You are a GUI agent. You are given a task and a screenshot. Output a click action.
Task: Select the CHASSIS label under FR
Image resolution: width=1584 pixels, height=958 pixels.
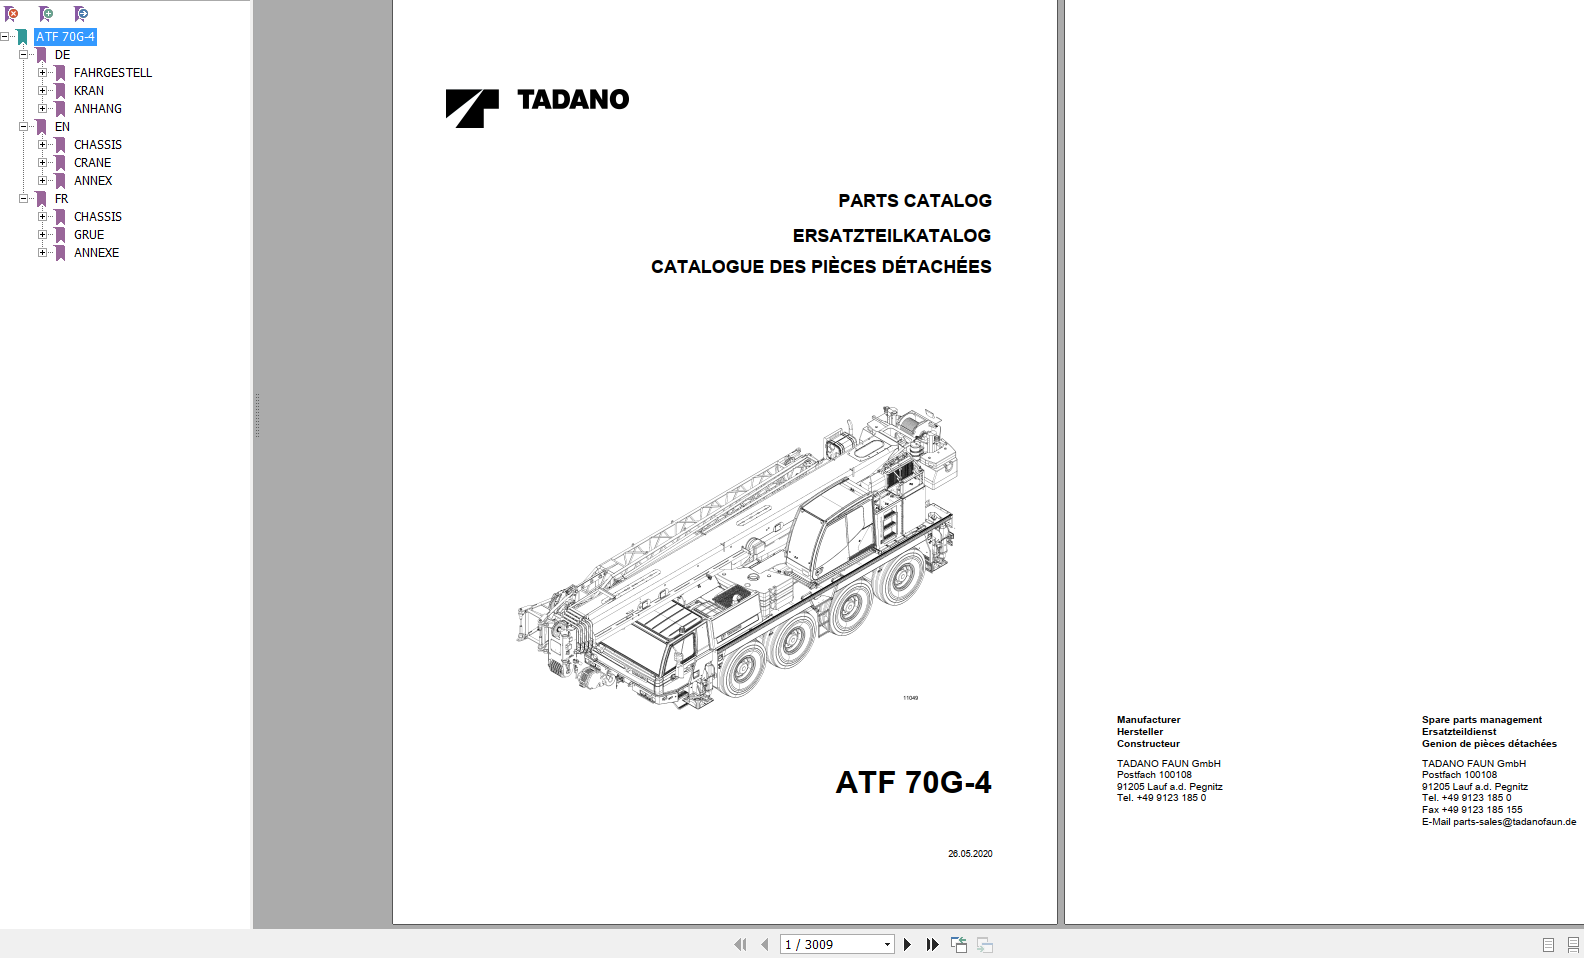(98, 217)
